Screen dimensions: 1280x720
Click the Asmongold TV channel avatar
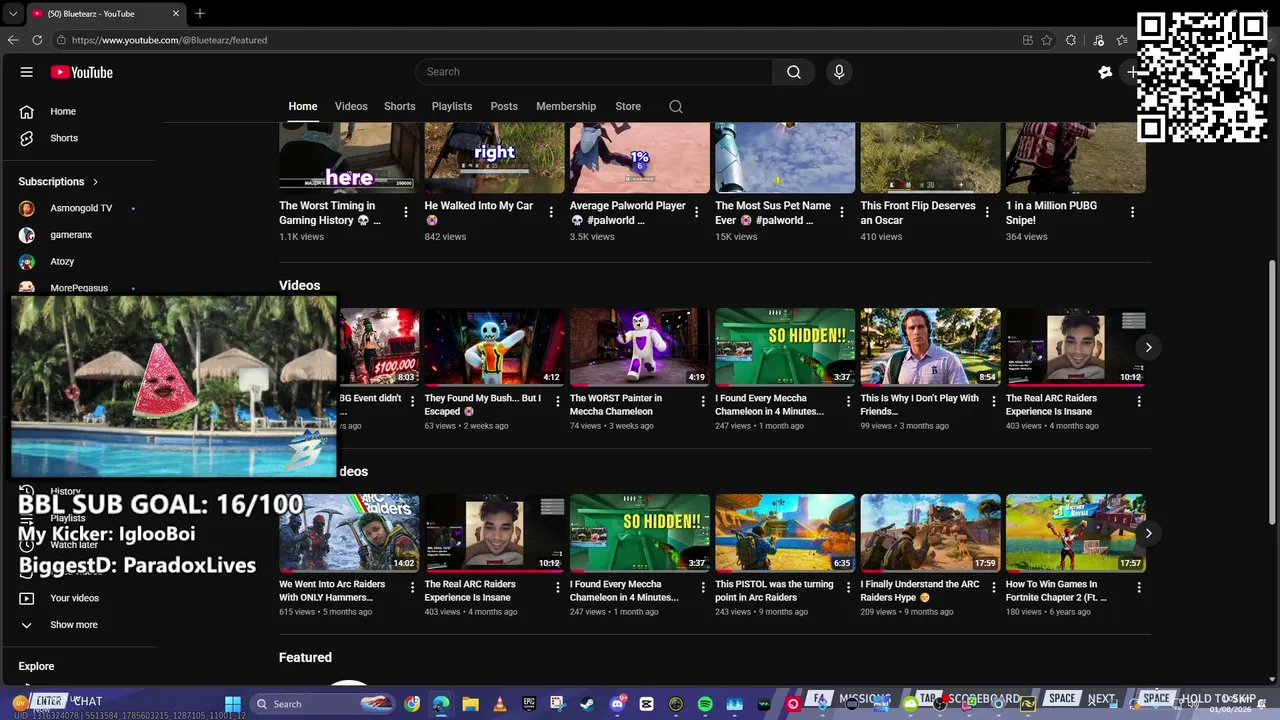coord(27,208)
